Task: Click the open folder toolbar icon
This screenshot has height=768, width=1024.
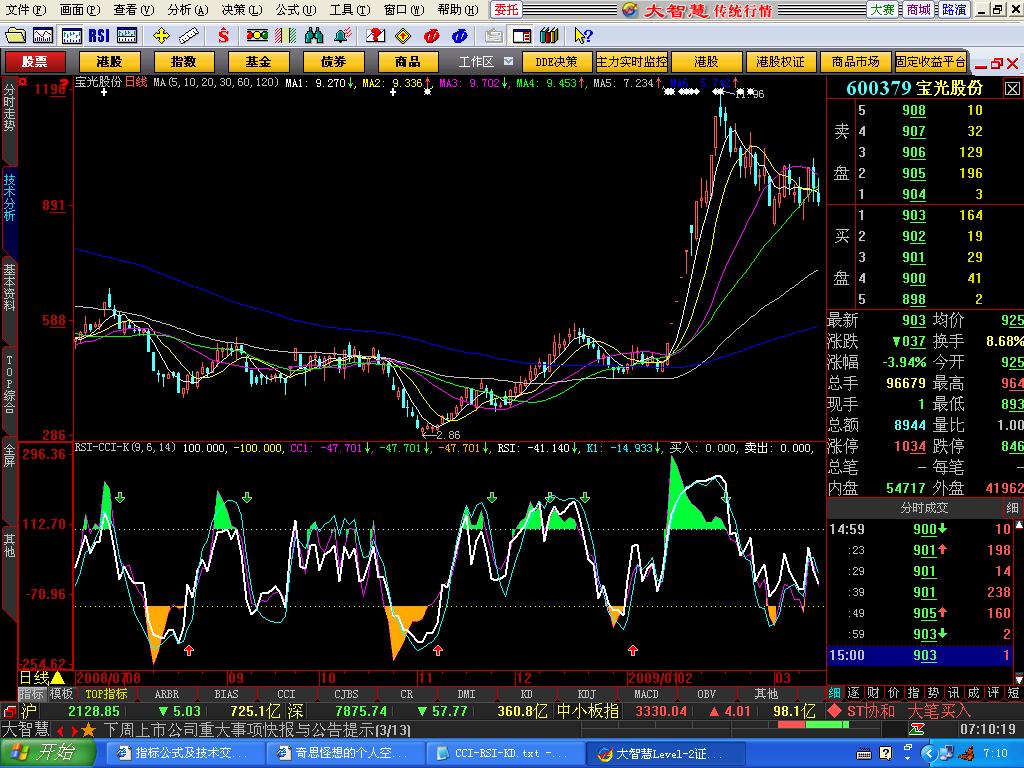Action: [15, 35]
